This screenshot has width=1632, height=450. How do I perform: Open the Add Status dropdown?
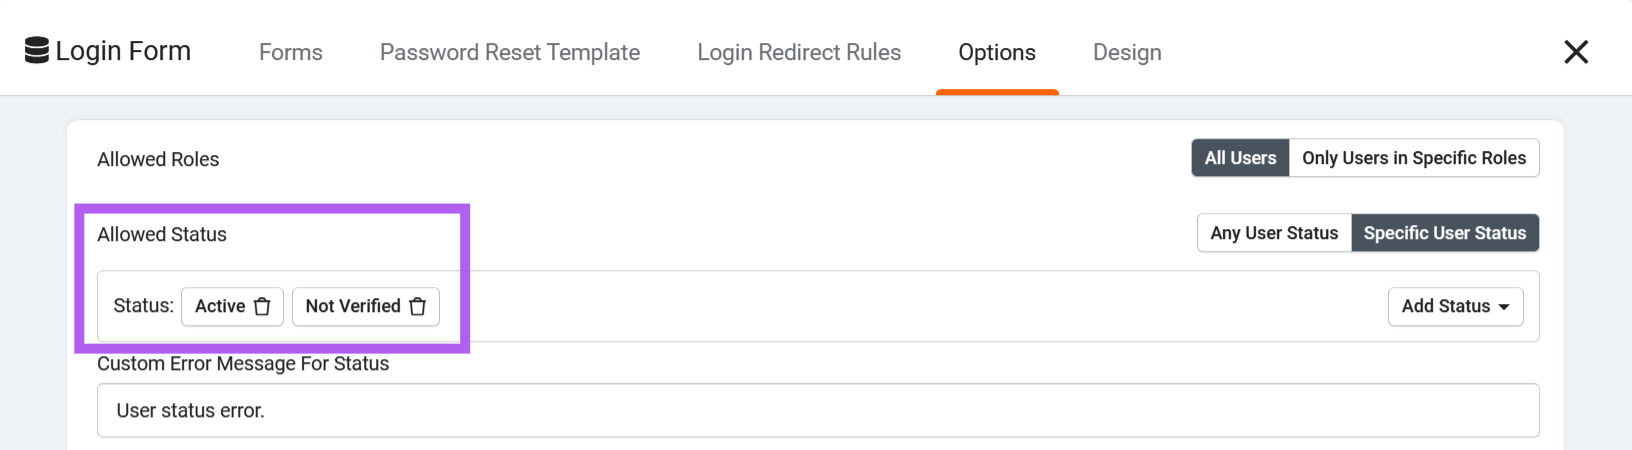(1455, 306)
